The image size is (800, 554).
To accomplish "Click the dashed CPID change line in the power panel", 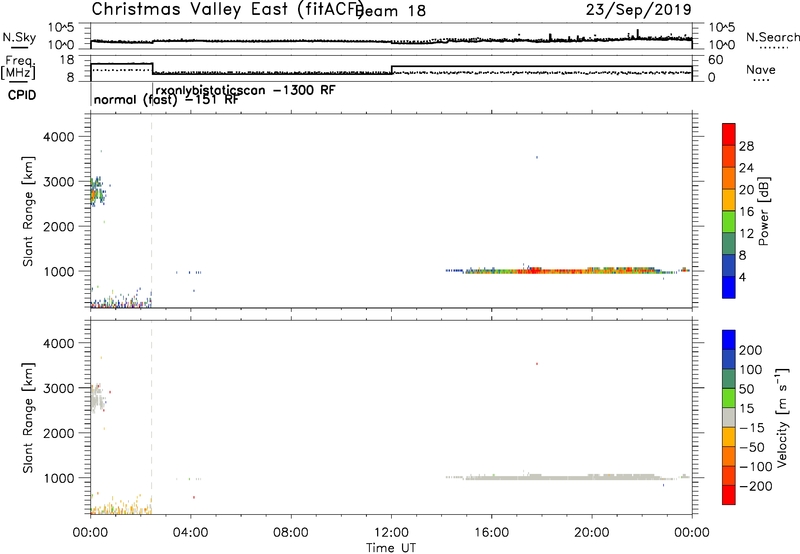I will 152,211.
